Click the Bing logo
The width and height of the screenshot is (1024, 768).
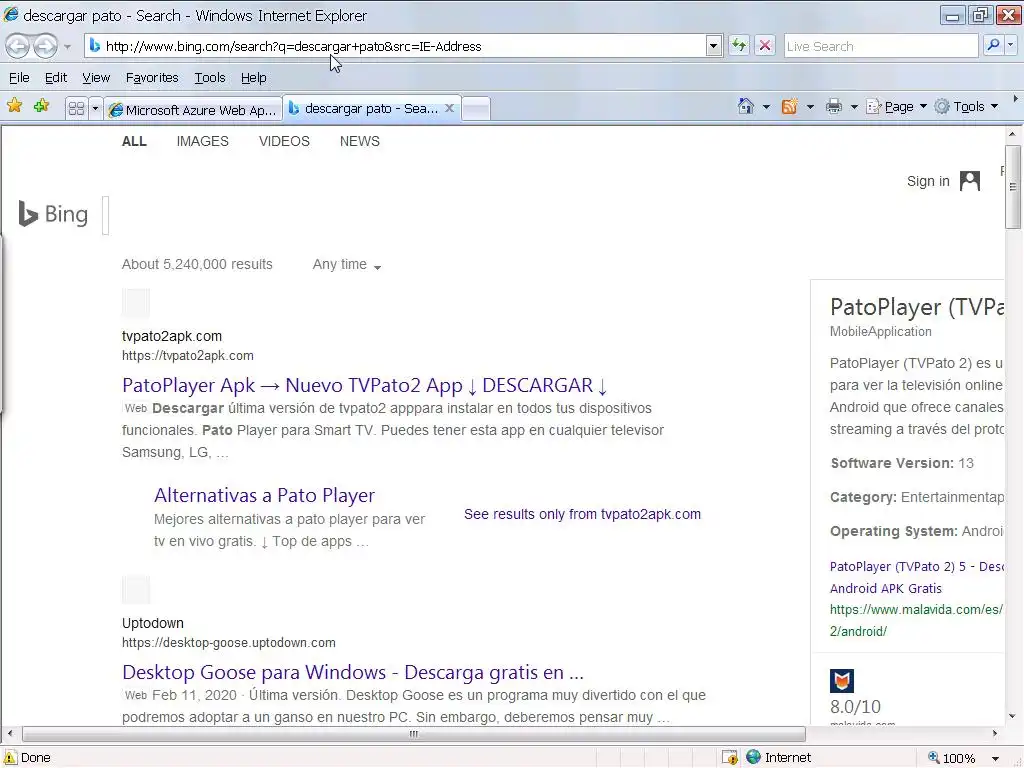pos(53,214)
